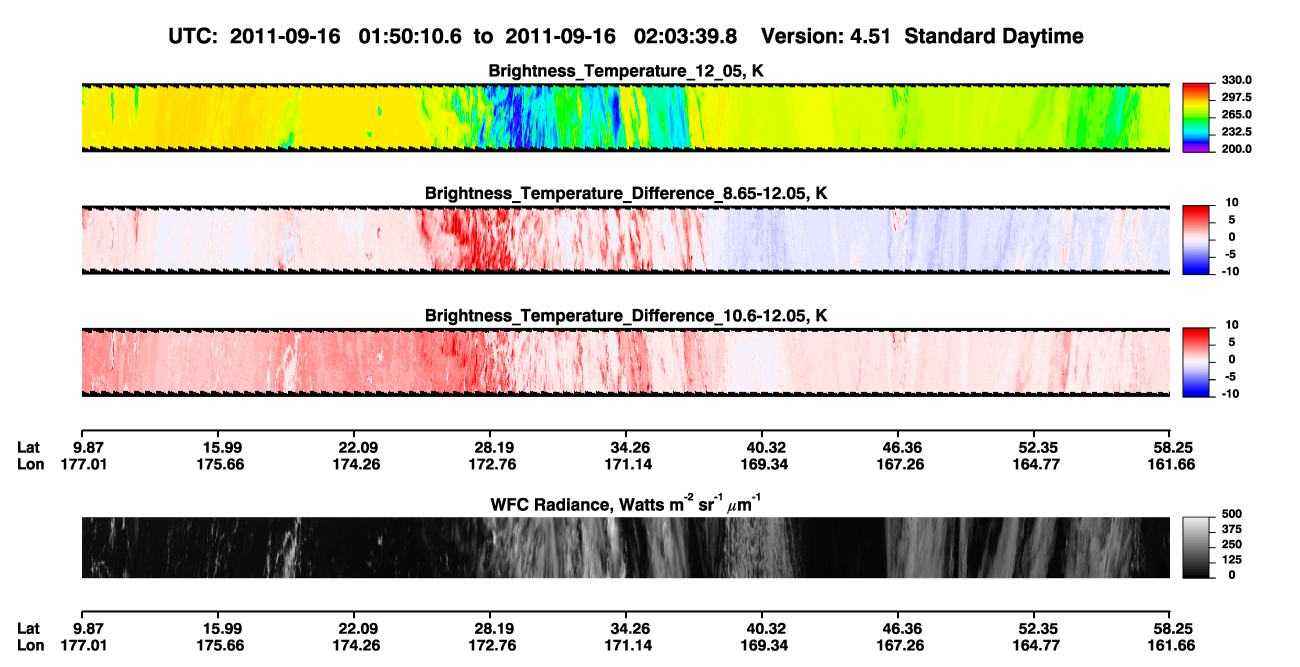Click the -10 label on 10.6-12.05 color bar
This screenshot has width=1300, height=667.
[1229, 393]
